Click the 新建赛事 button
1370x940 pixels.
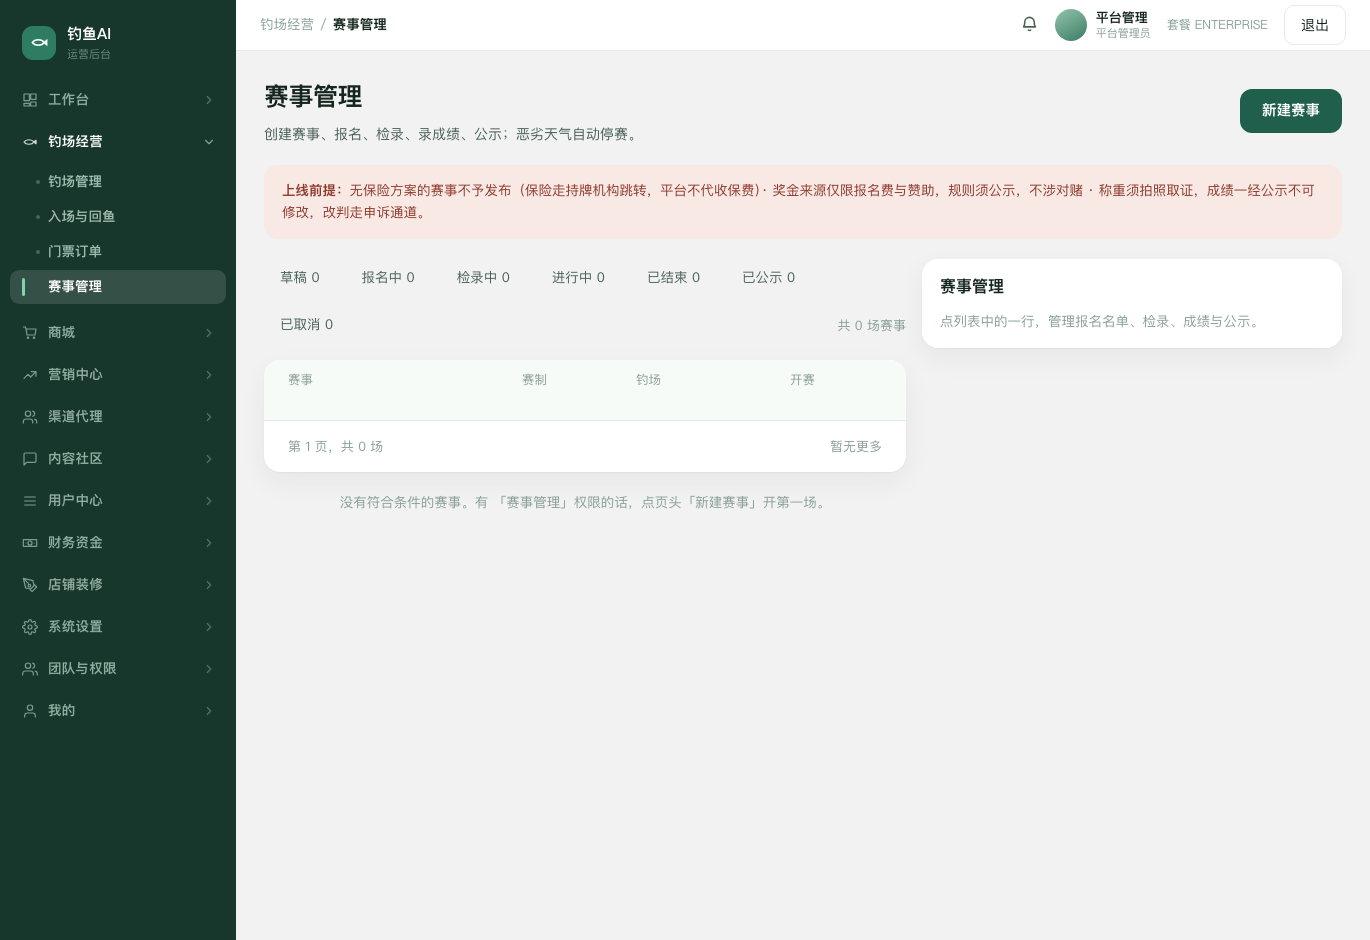1291,111
